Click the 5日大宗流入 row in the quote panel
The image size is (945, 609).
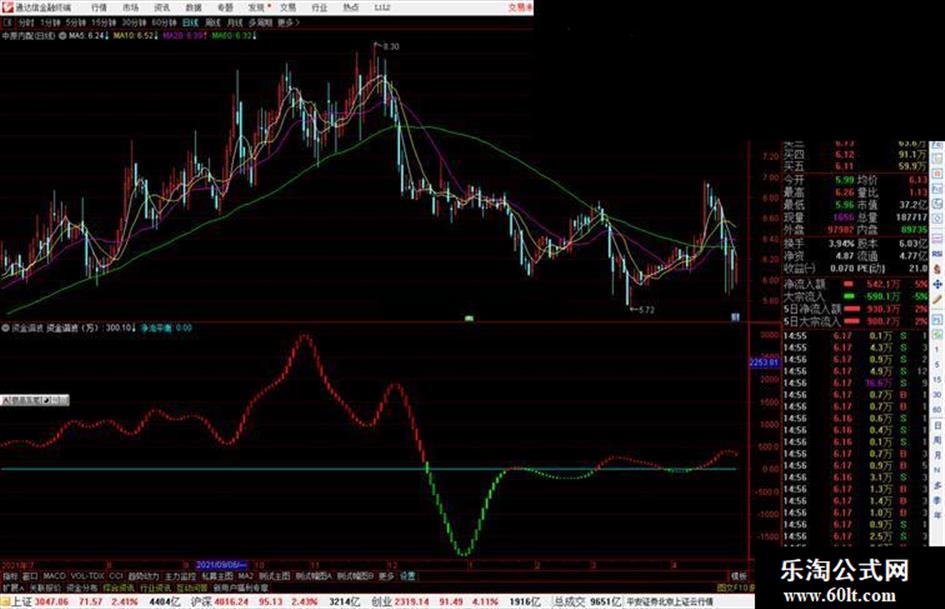pos(855,321)
